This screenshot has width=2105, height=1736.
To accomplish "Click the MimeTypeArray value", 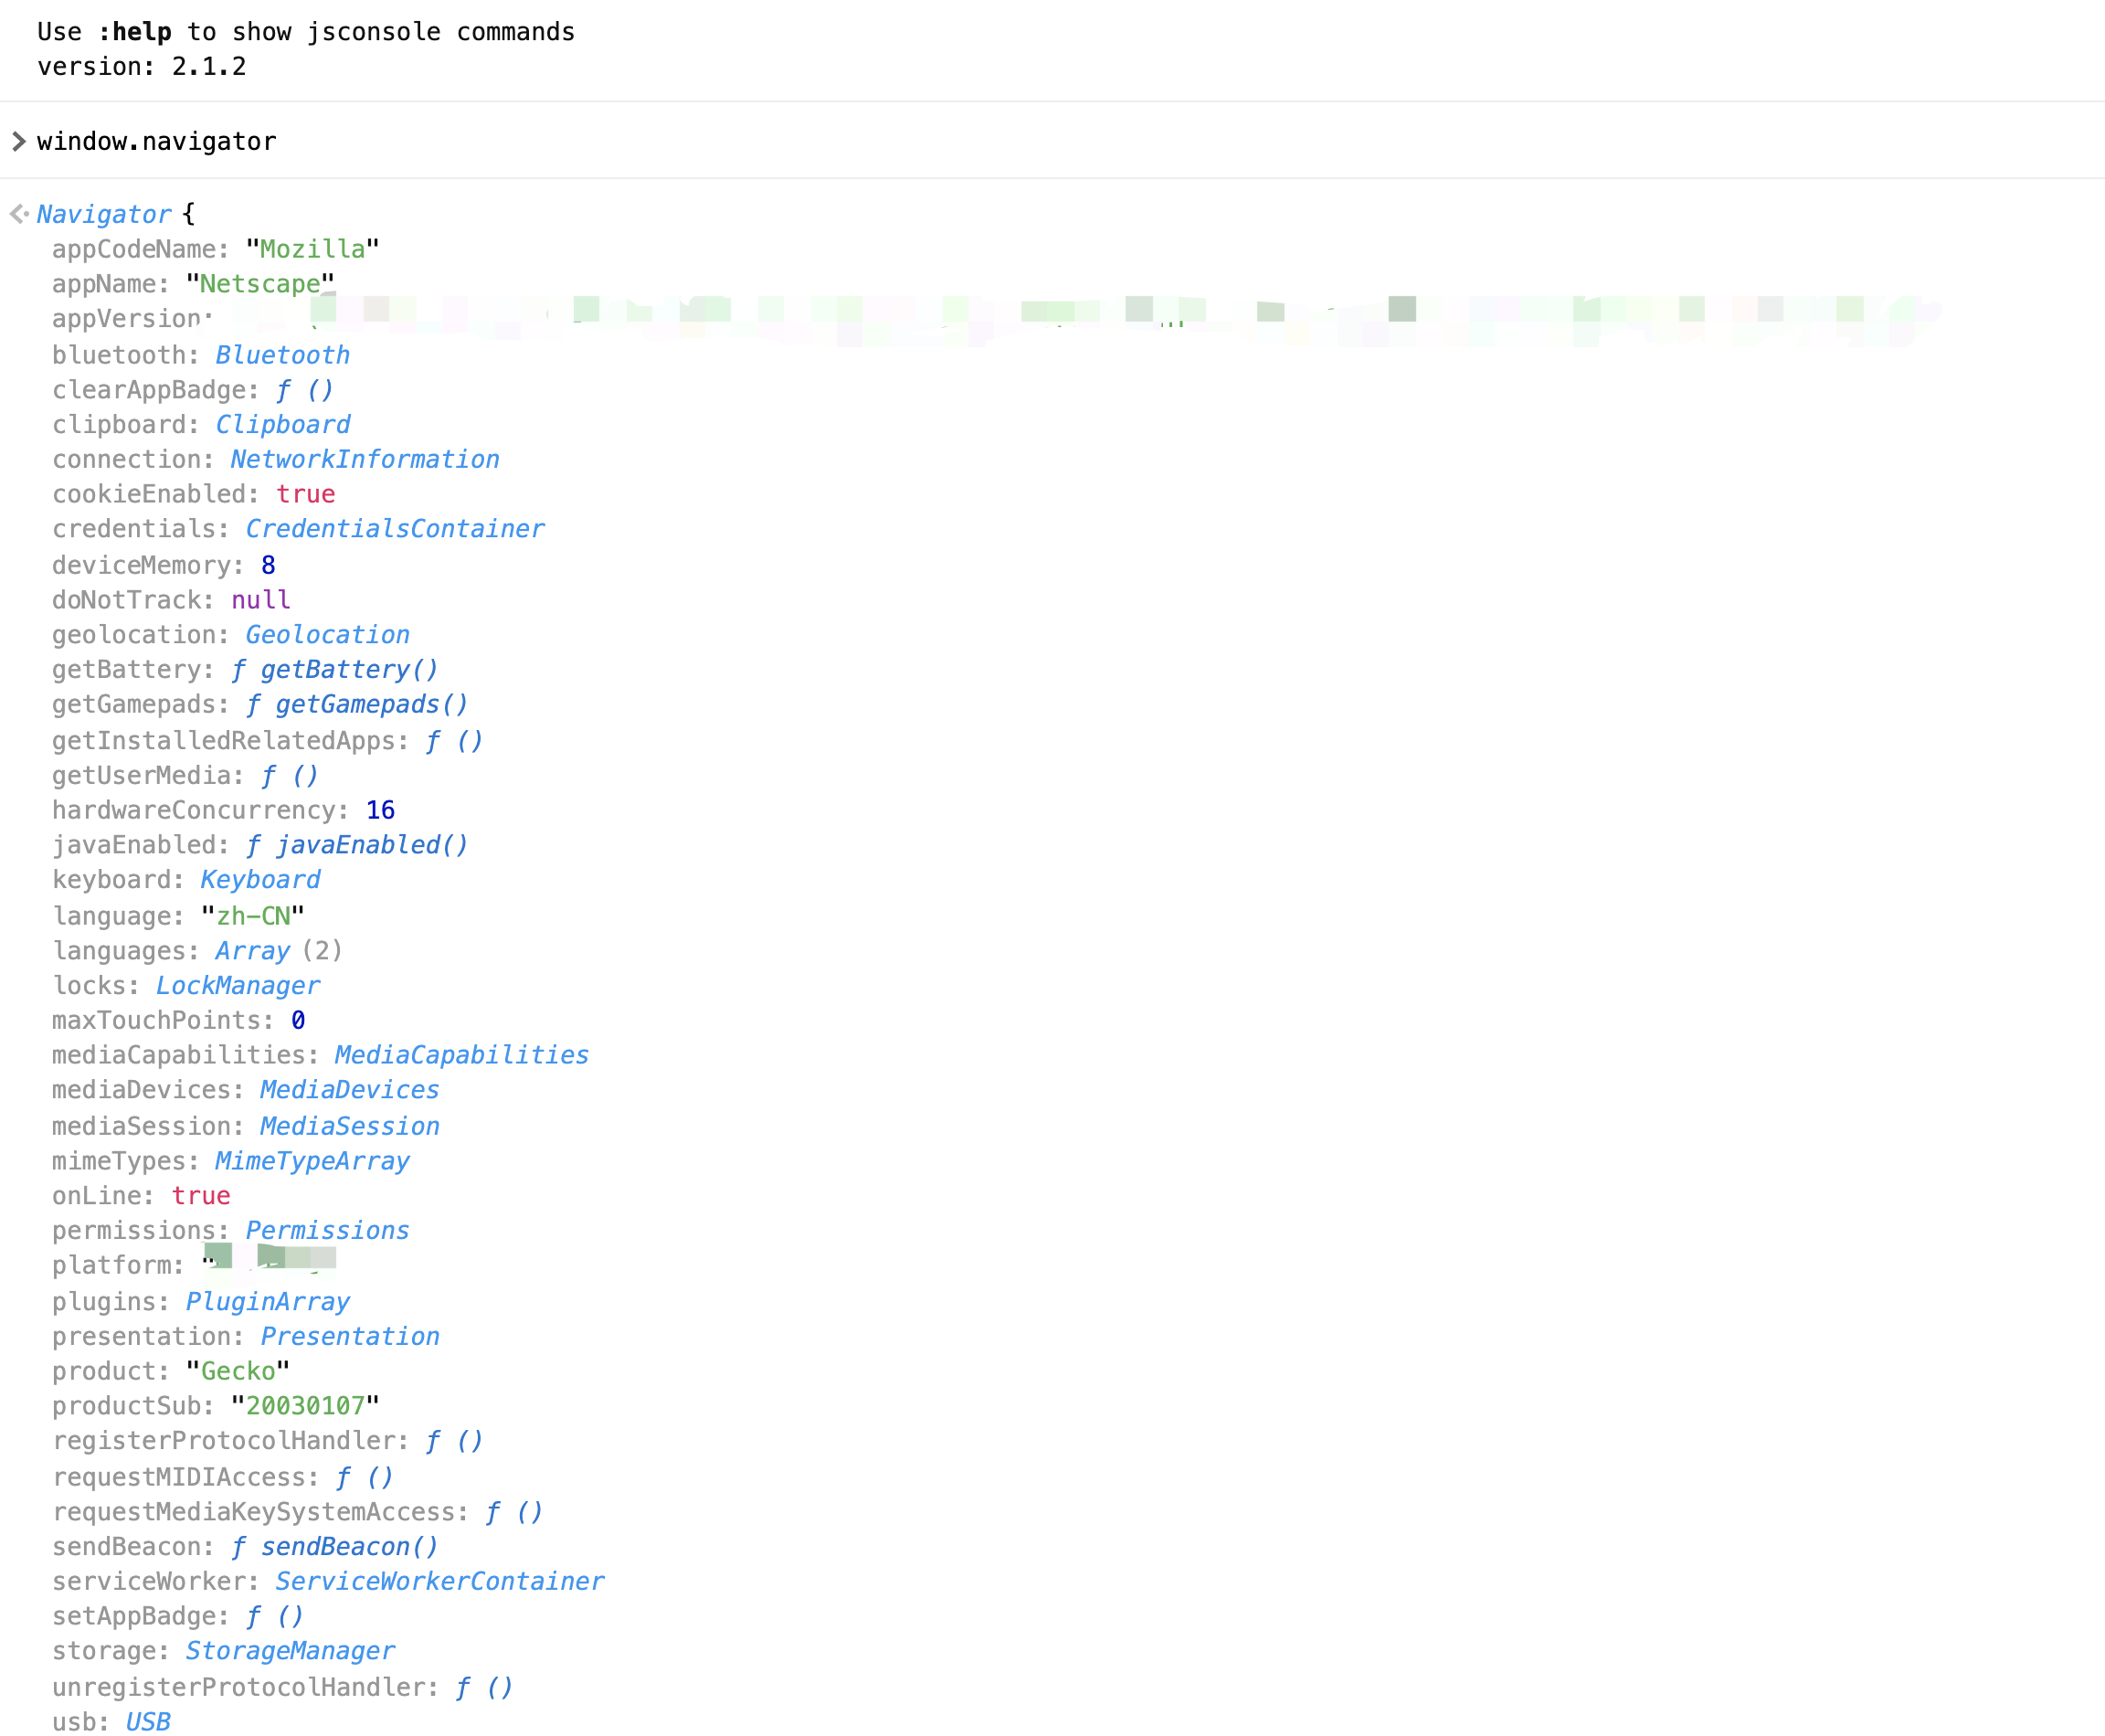I will (312, 1161).
